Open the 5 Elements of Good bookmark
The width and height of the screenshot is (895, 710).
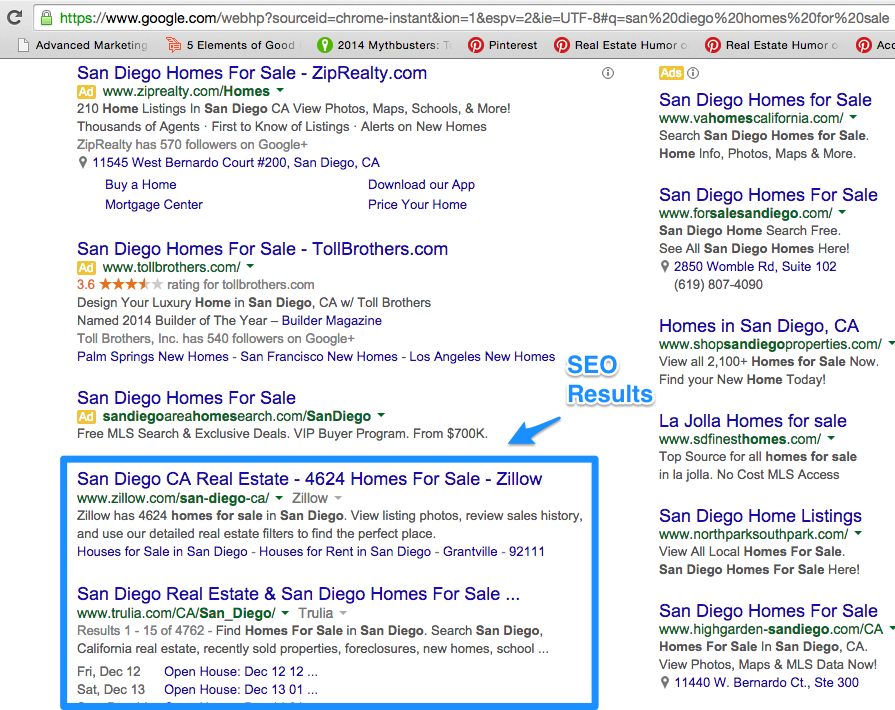pyautogui.click(x=231, y=45)
